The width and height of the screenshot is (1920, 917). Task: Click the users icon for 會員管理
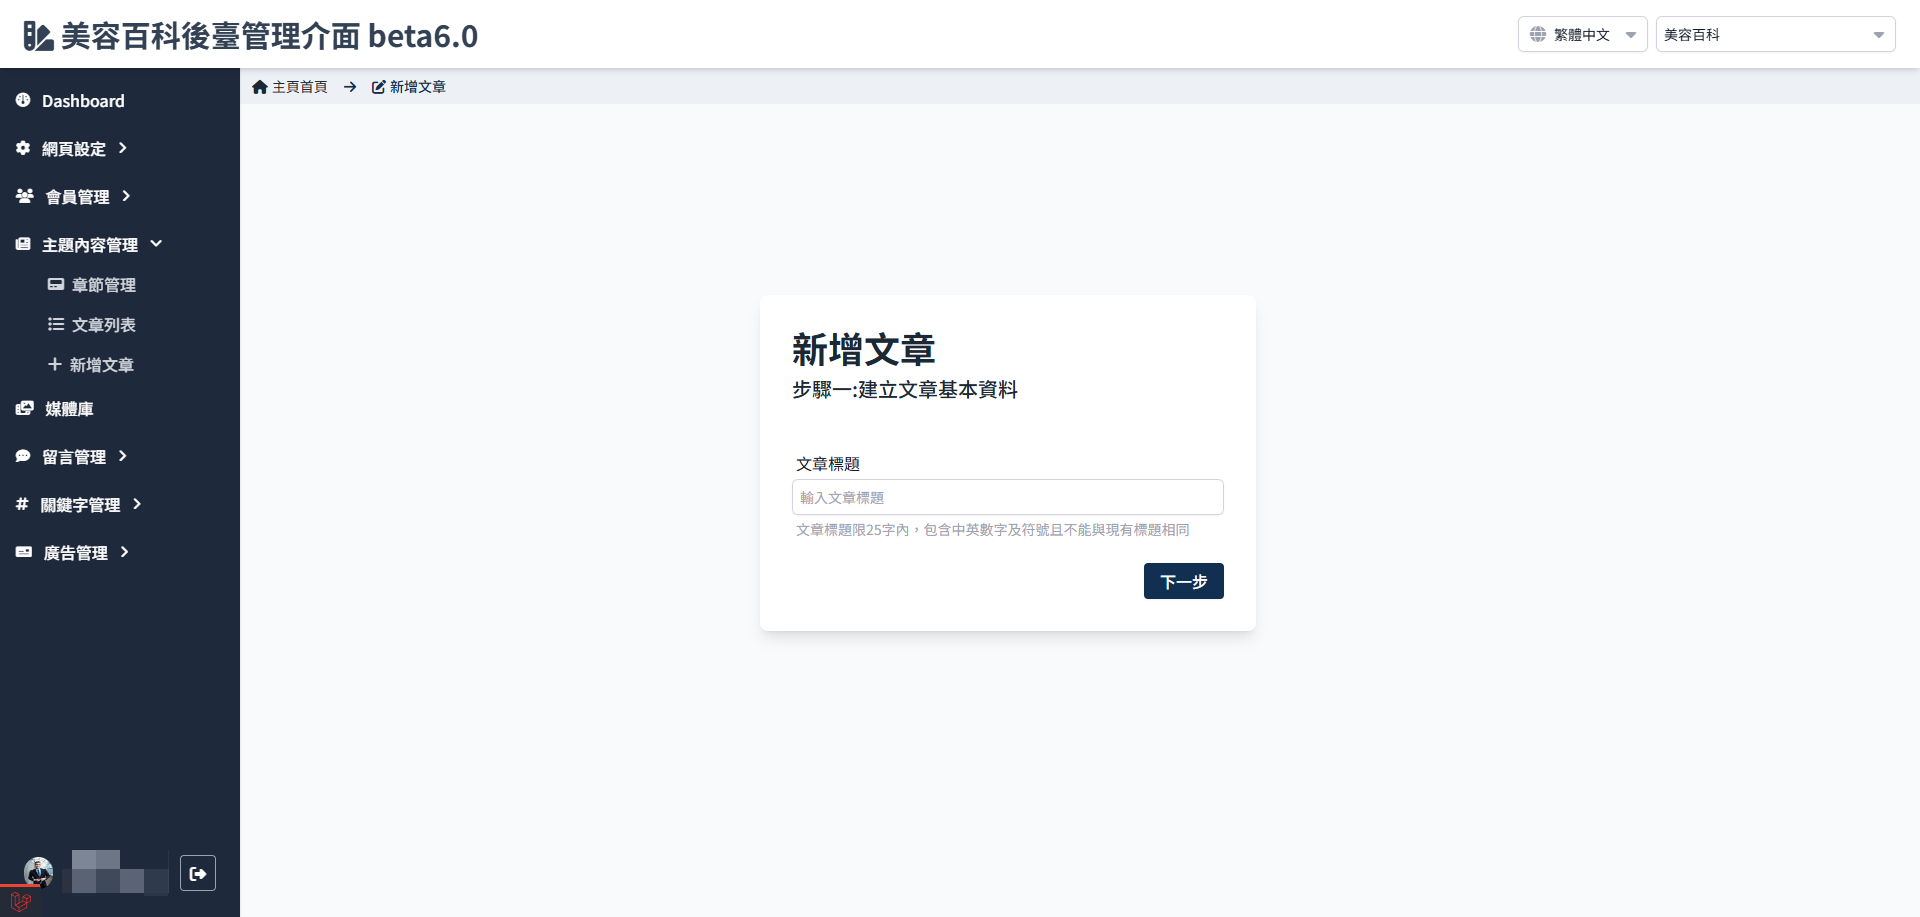point(25,196)
